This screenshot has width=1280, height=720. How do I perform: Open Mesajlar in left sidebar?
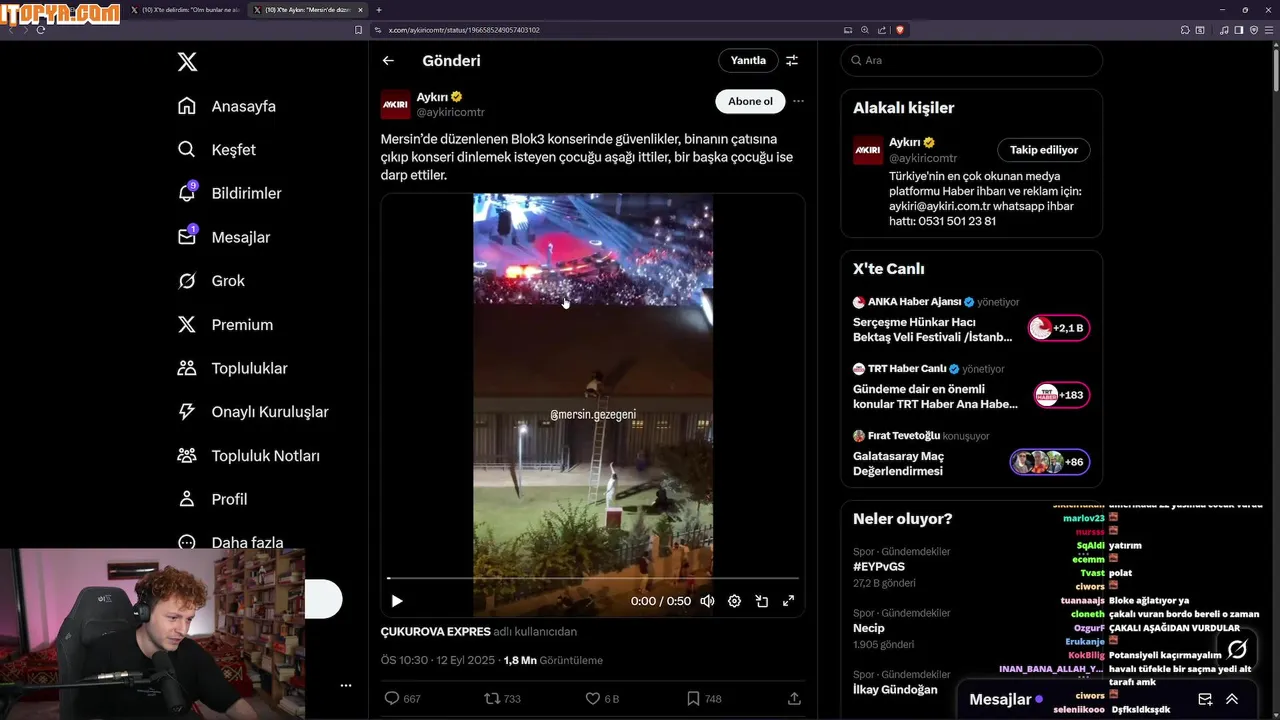pos(224,237)
